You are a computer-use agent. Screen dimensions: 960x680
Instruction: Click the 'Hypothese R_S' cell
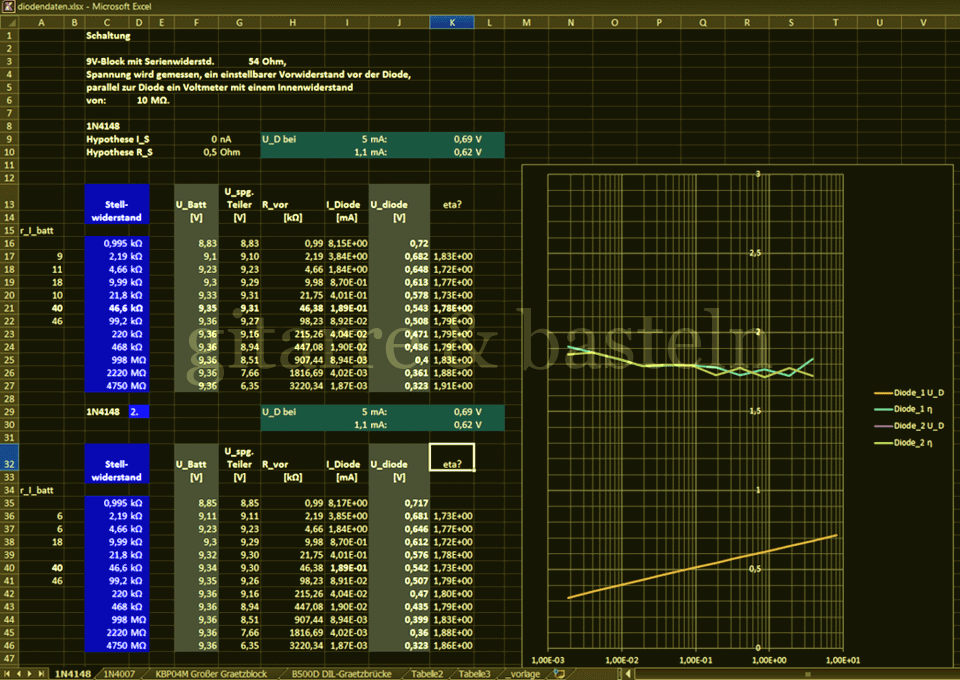pyautogui.click(x=119, y=152)
